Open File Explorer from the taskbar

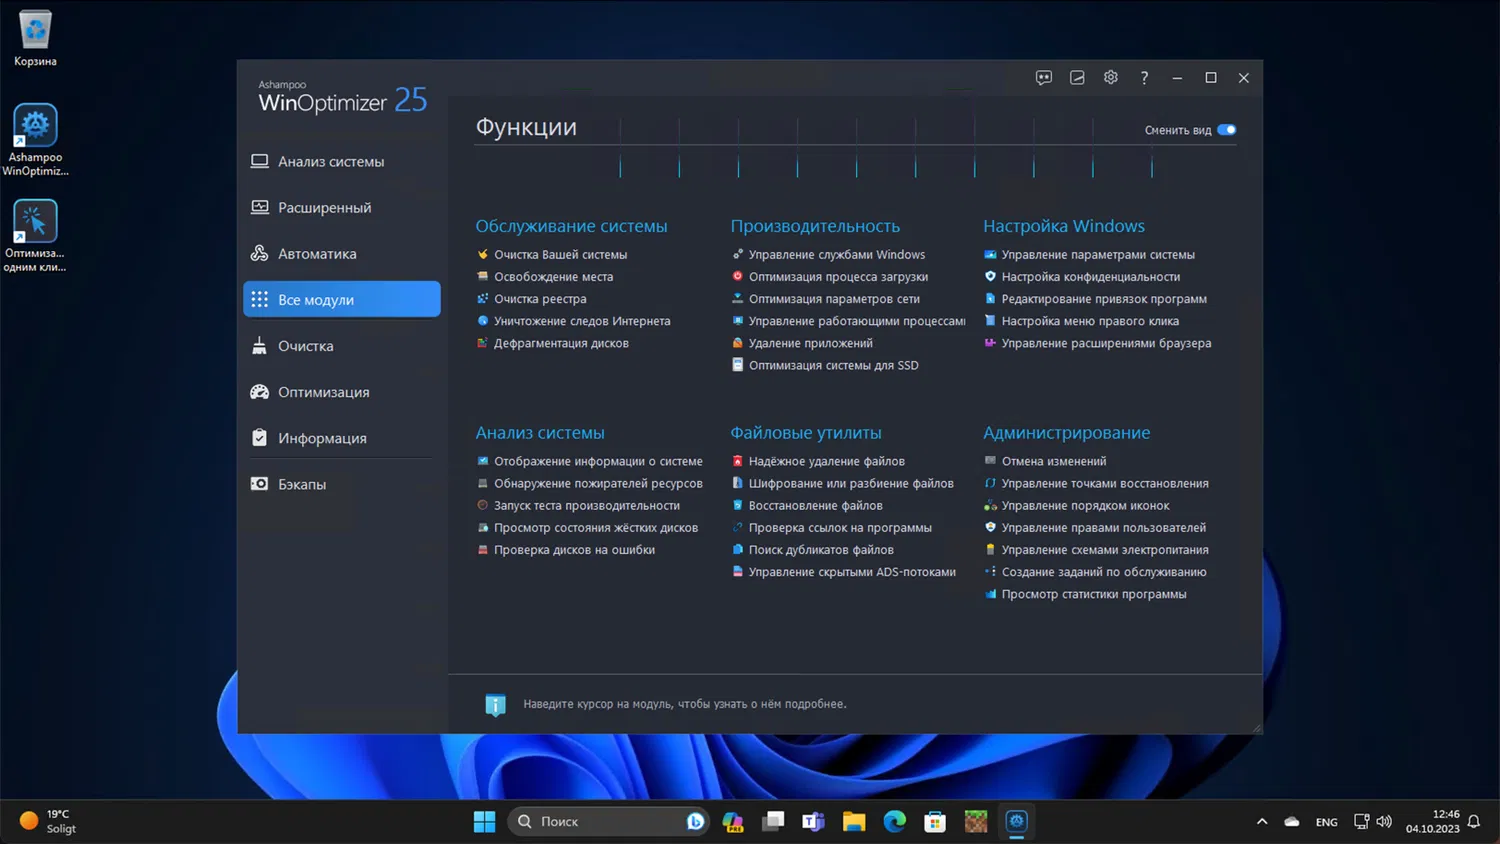coord(854,822)
